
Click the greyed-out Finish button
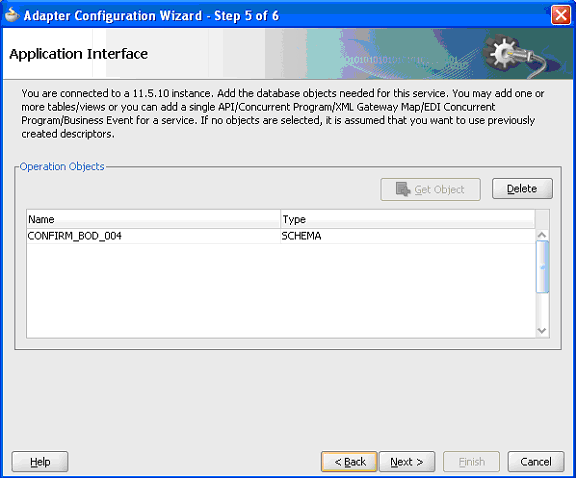[x=471, y=461]
